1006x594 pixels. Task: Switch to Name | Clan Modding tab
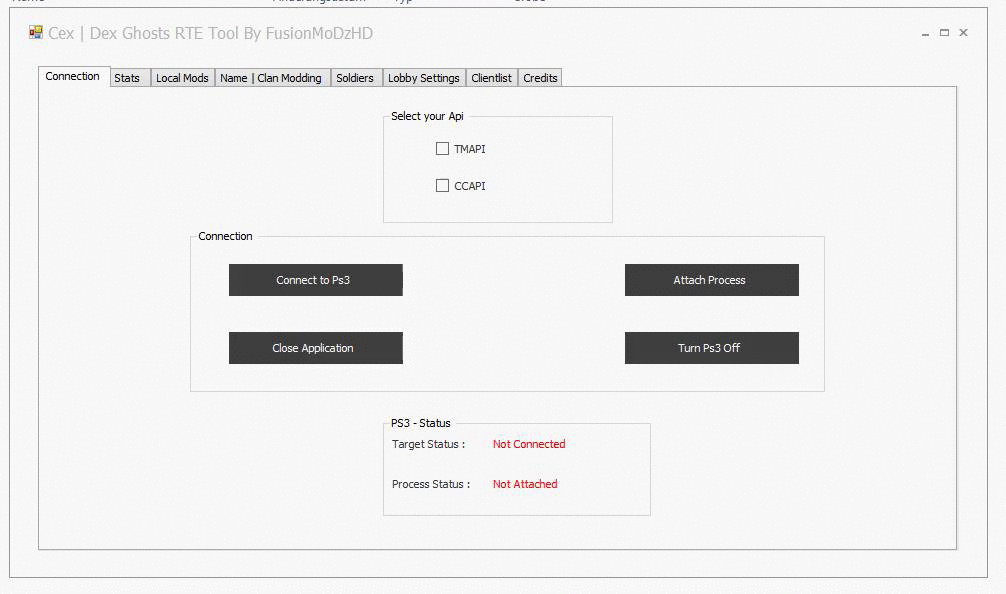(x=272, y=78)
